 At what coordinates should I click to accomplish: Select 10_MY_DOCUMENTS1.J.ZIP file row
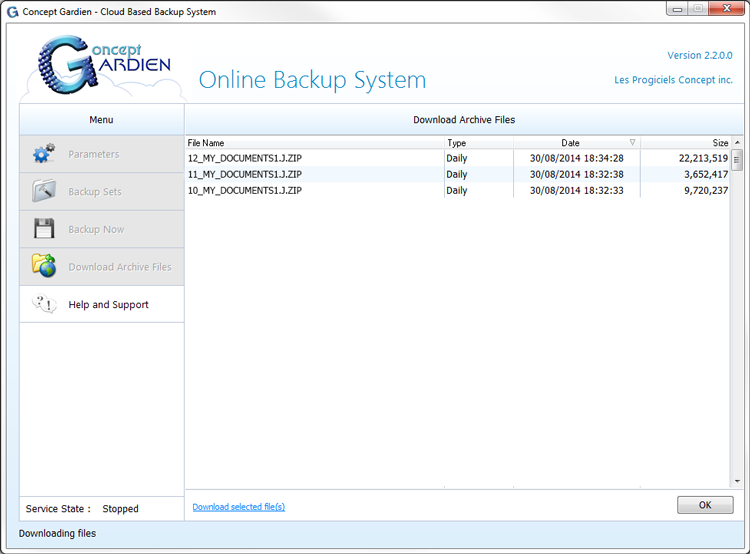coord(314,190)
